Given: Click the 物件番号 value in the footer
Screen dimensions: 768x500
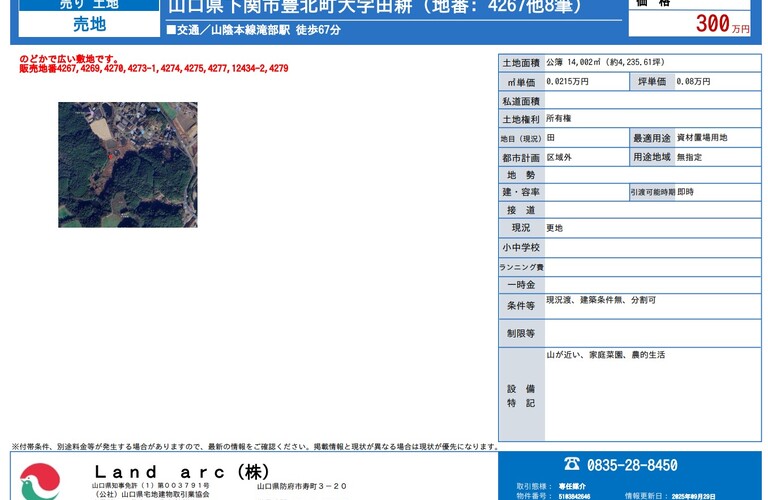Looking at the screenshot, I should [x=574, y=496].
